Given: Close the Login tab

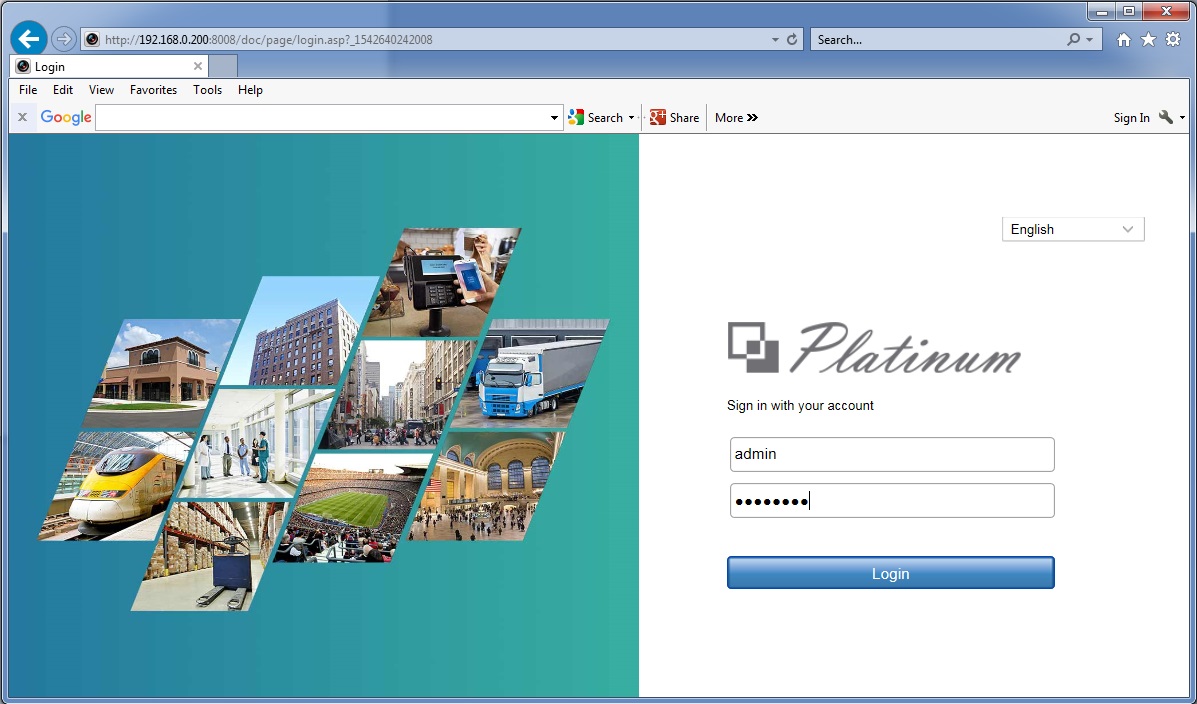Looking at the screenshot, I should pyautogui.click(x=198, y=66).
